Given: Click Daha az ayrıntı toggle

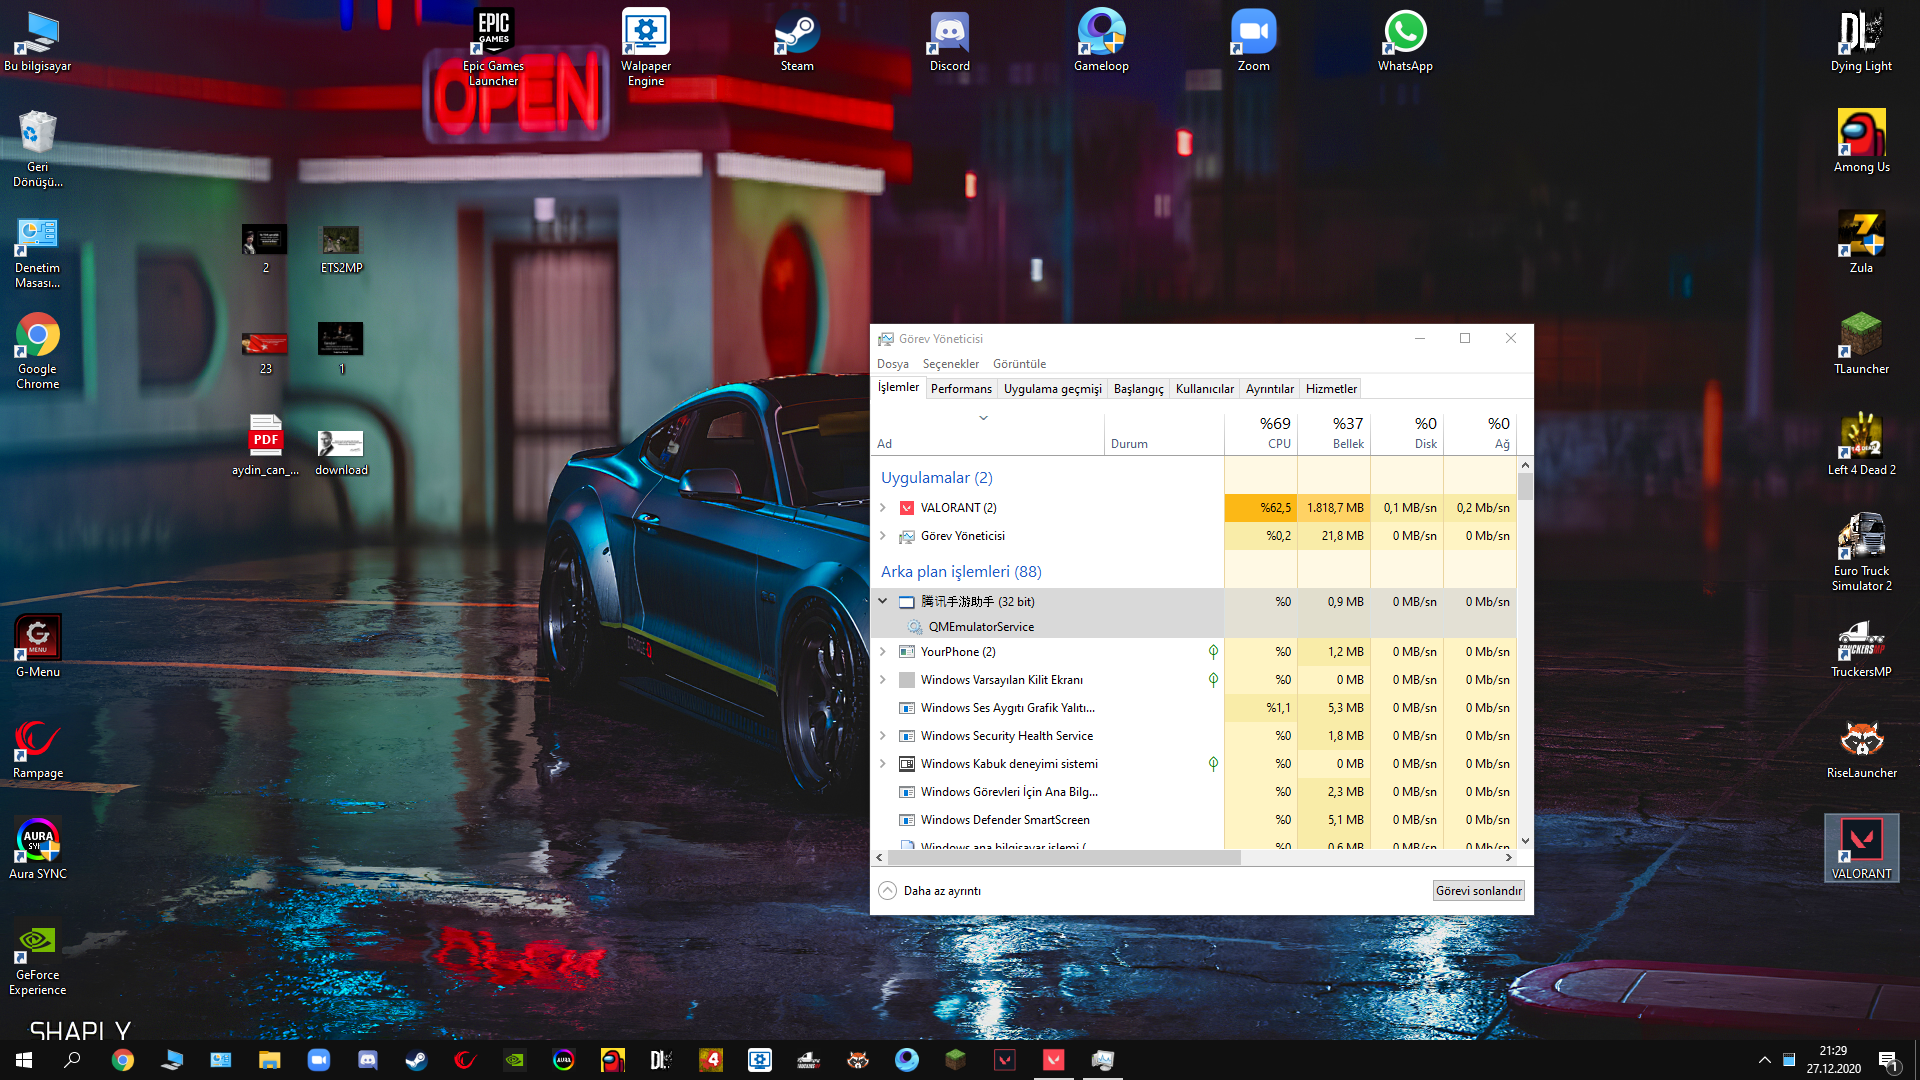Looking at the screenshot, I should (930, 891).
